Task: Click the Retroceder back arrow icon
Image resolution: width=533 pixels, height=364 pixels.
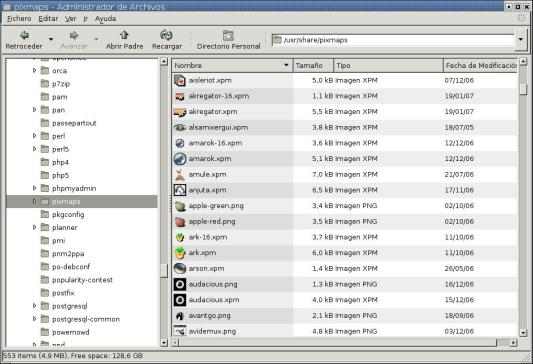Action: [x=24, y=35]
